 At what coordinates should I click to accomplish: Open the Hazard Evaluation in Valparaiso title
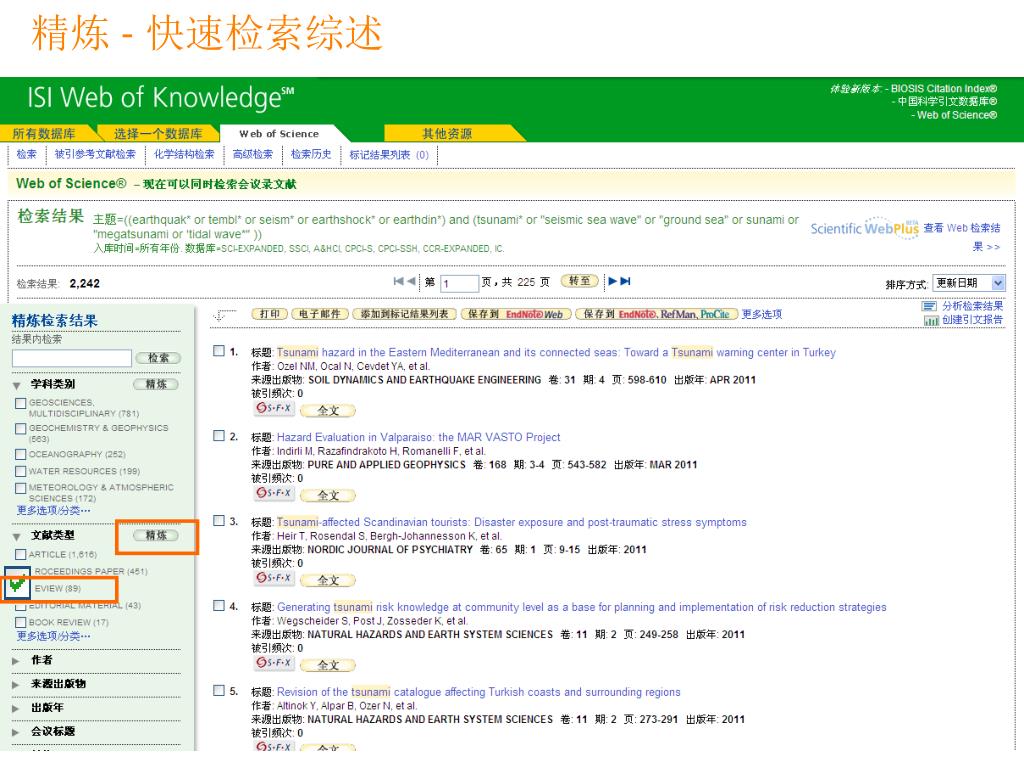pos(419,437)
